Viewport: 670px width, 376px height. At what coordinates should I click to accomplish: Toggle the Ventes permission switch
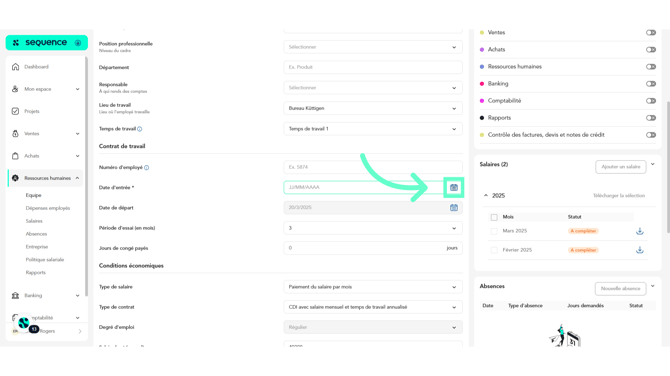650,32
